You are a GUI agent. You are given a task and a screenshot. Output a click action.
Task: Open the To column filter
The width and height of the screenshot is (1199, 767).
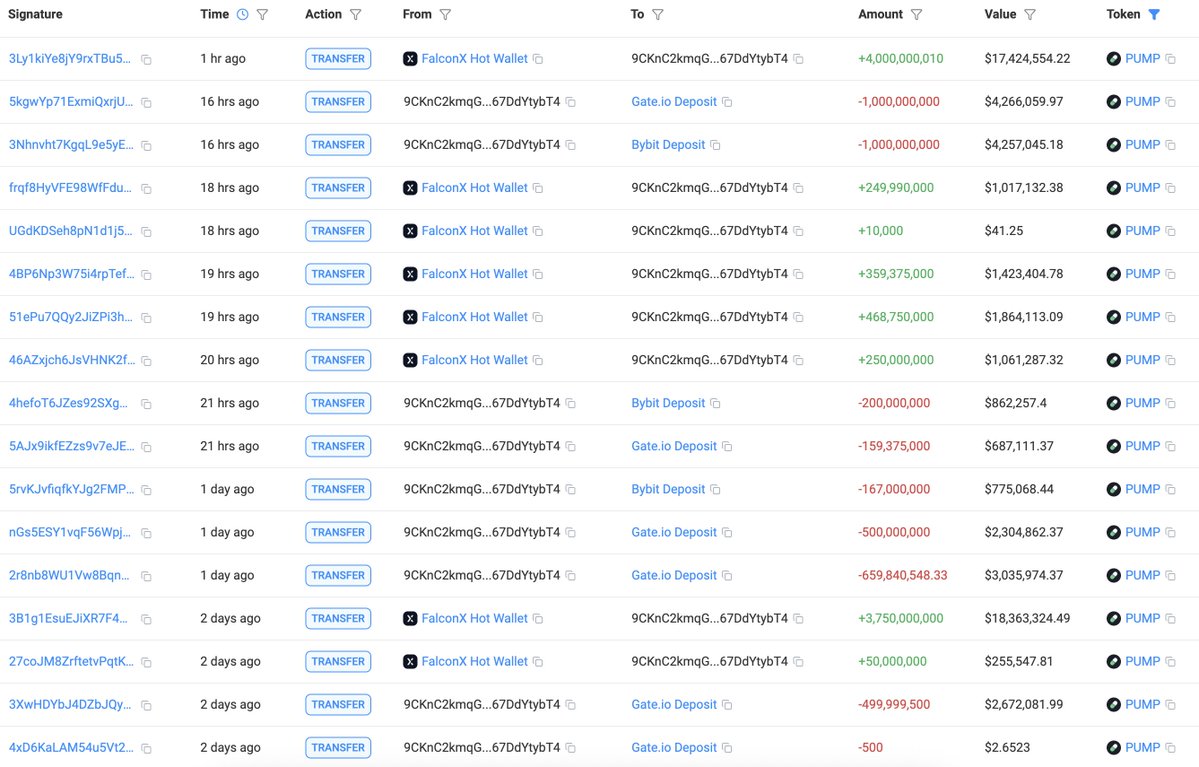click(658, 15)
